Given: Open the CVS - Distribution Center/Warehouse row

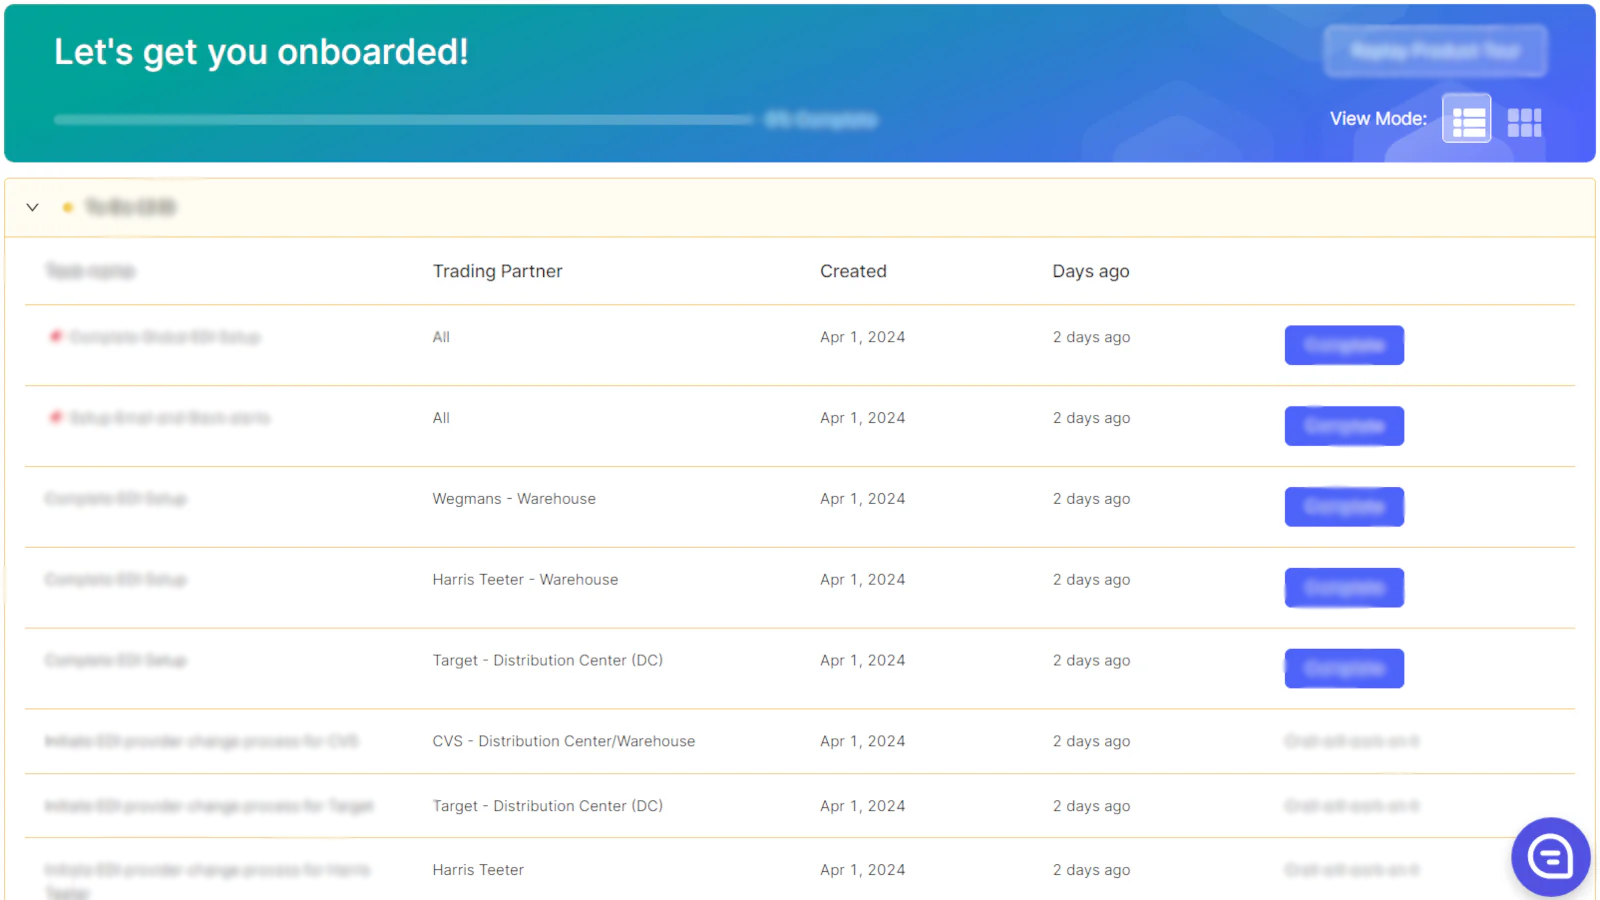Looking at the screenshot, I should coord(800,741).
